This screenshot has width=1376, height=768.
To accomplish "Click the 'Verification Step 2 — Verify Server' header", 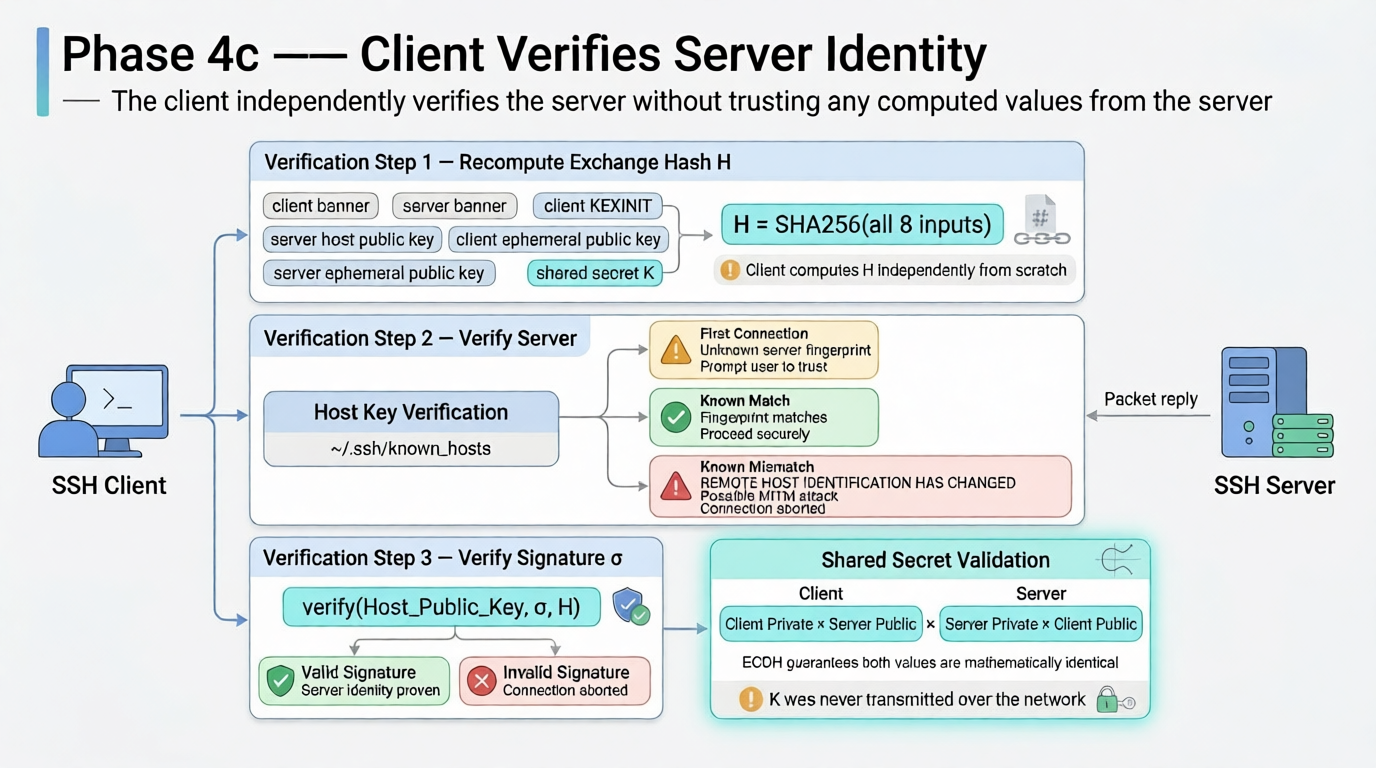I will coord(420,338).
